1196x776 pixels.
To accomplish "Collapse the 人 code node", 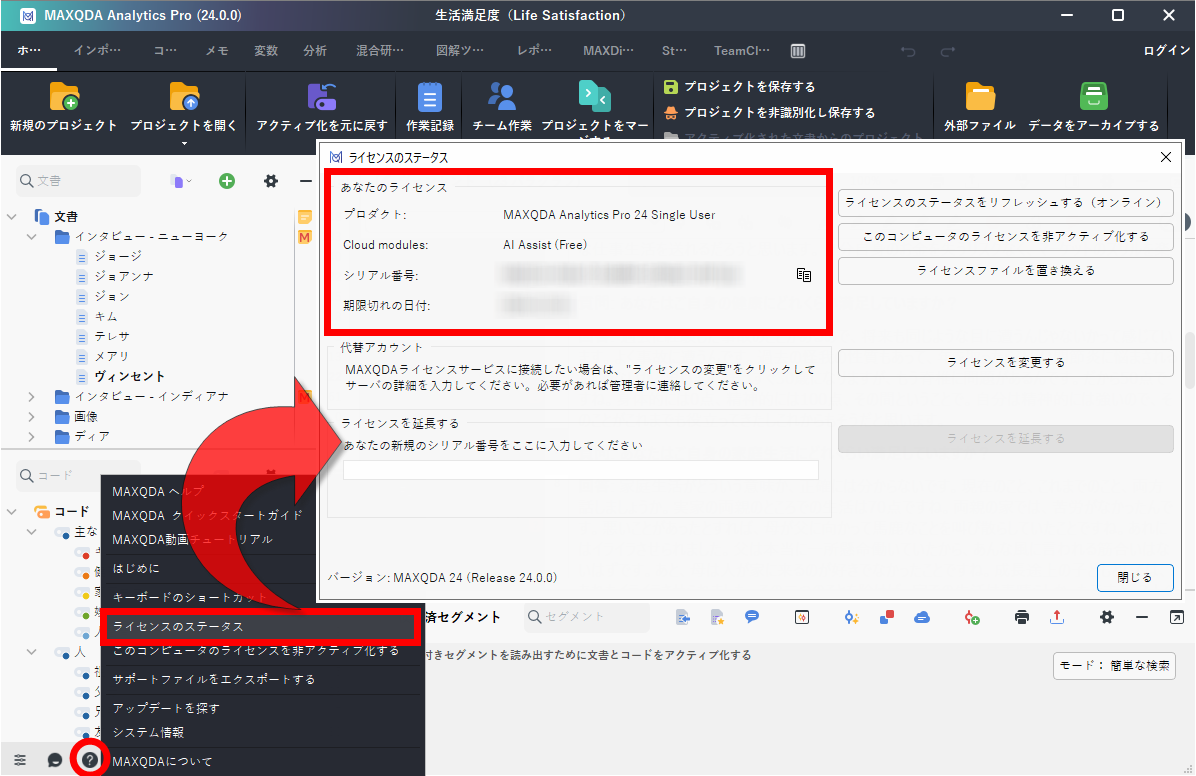I will click(x=31, y=652).
